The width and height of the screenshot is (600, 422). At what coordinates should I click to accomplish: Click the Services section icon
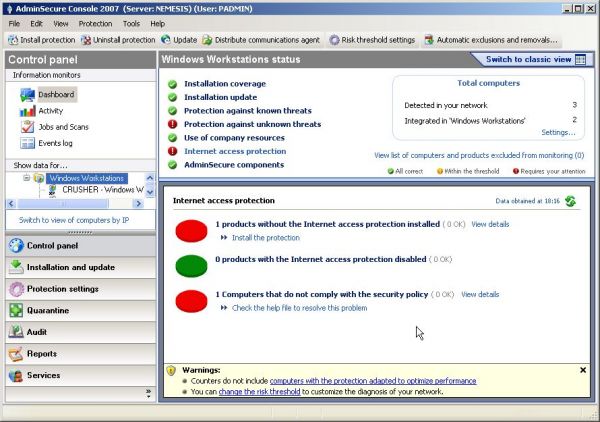click(x=16, y=375)
